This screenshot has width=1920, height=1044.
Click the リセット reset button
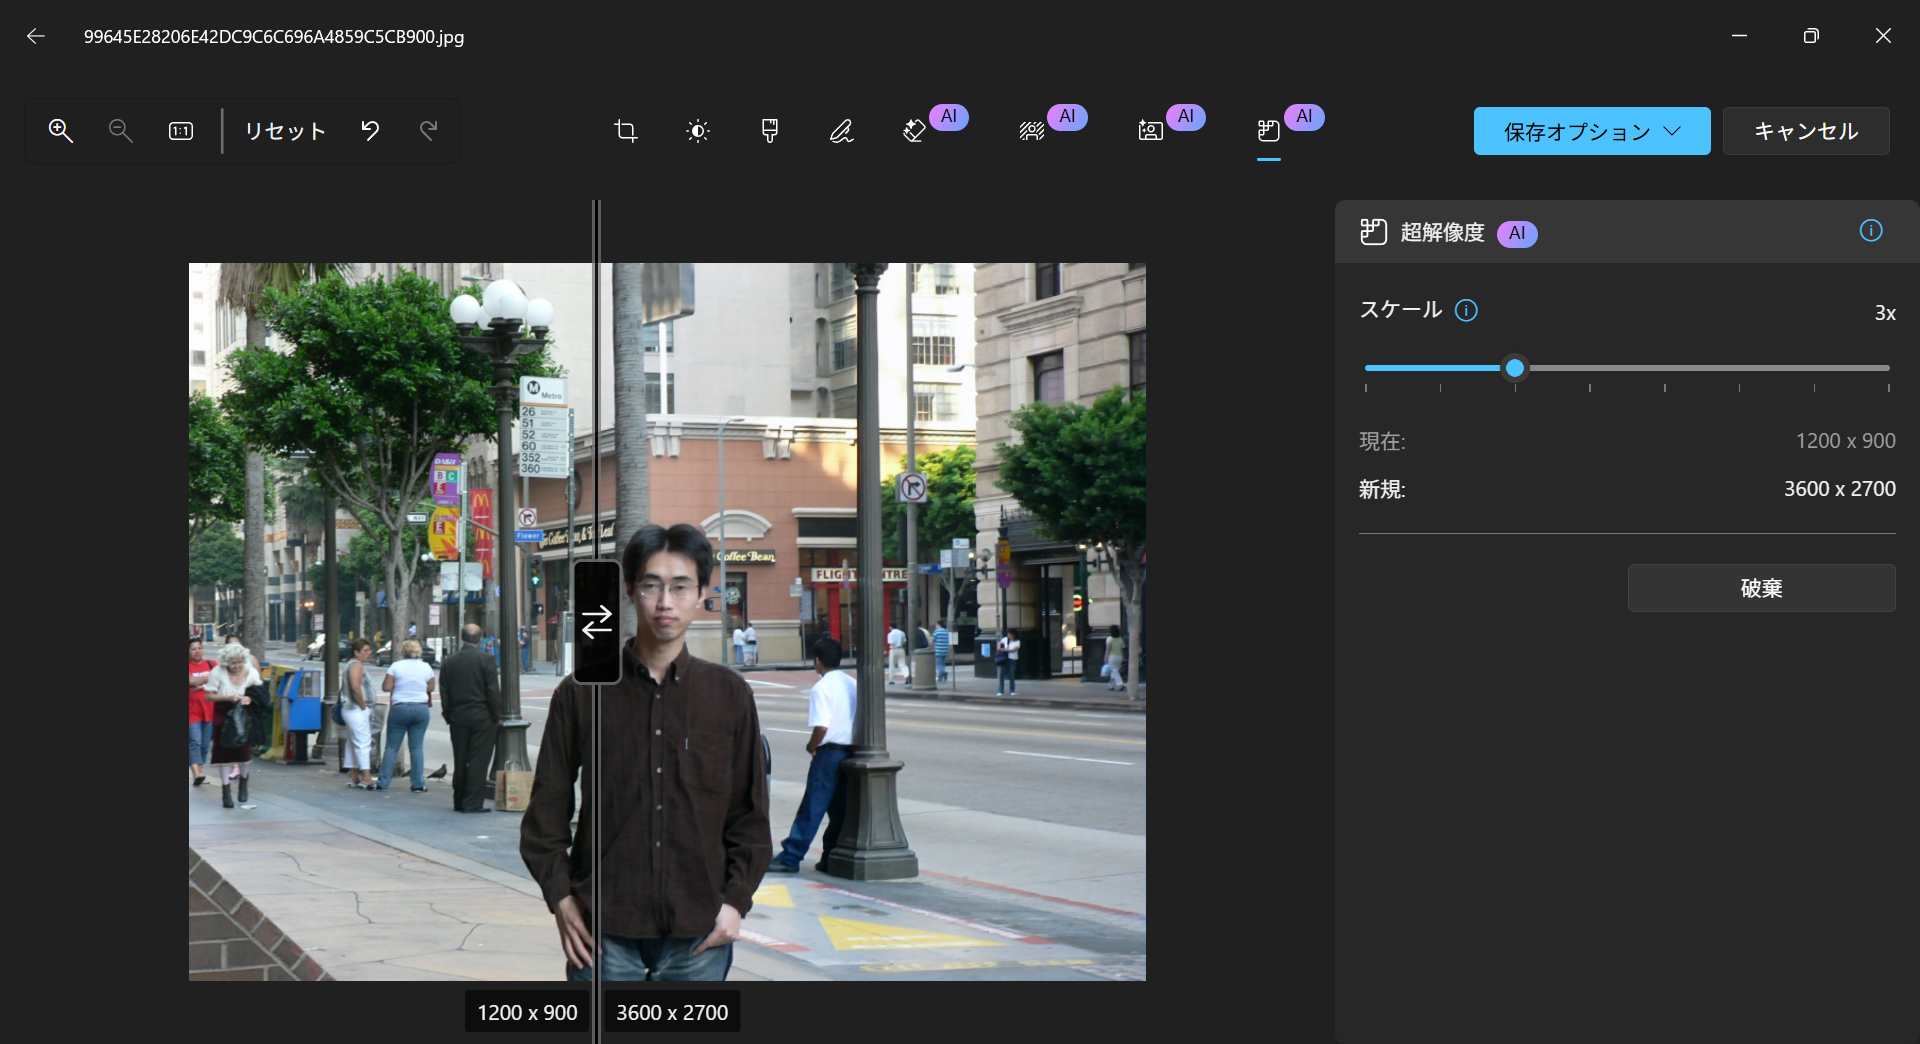point(286,131)
